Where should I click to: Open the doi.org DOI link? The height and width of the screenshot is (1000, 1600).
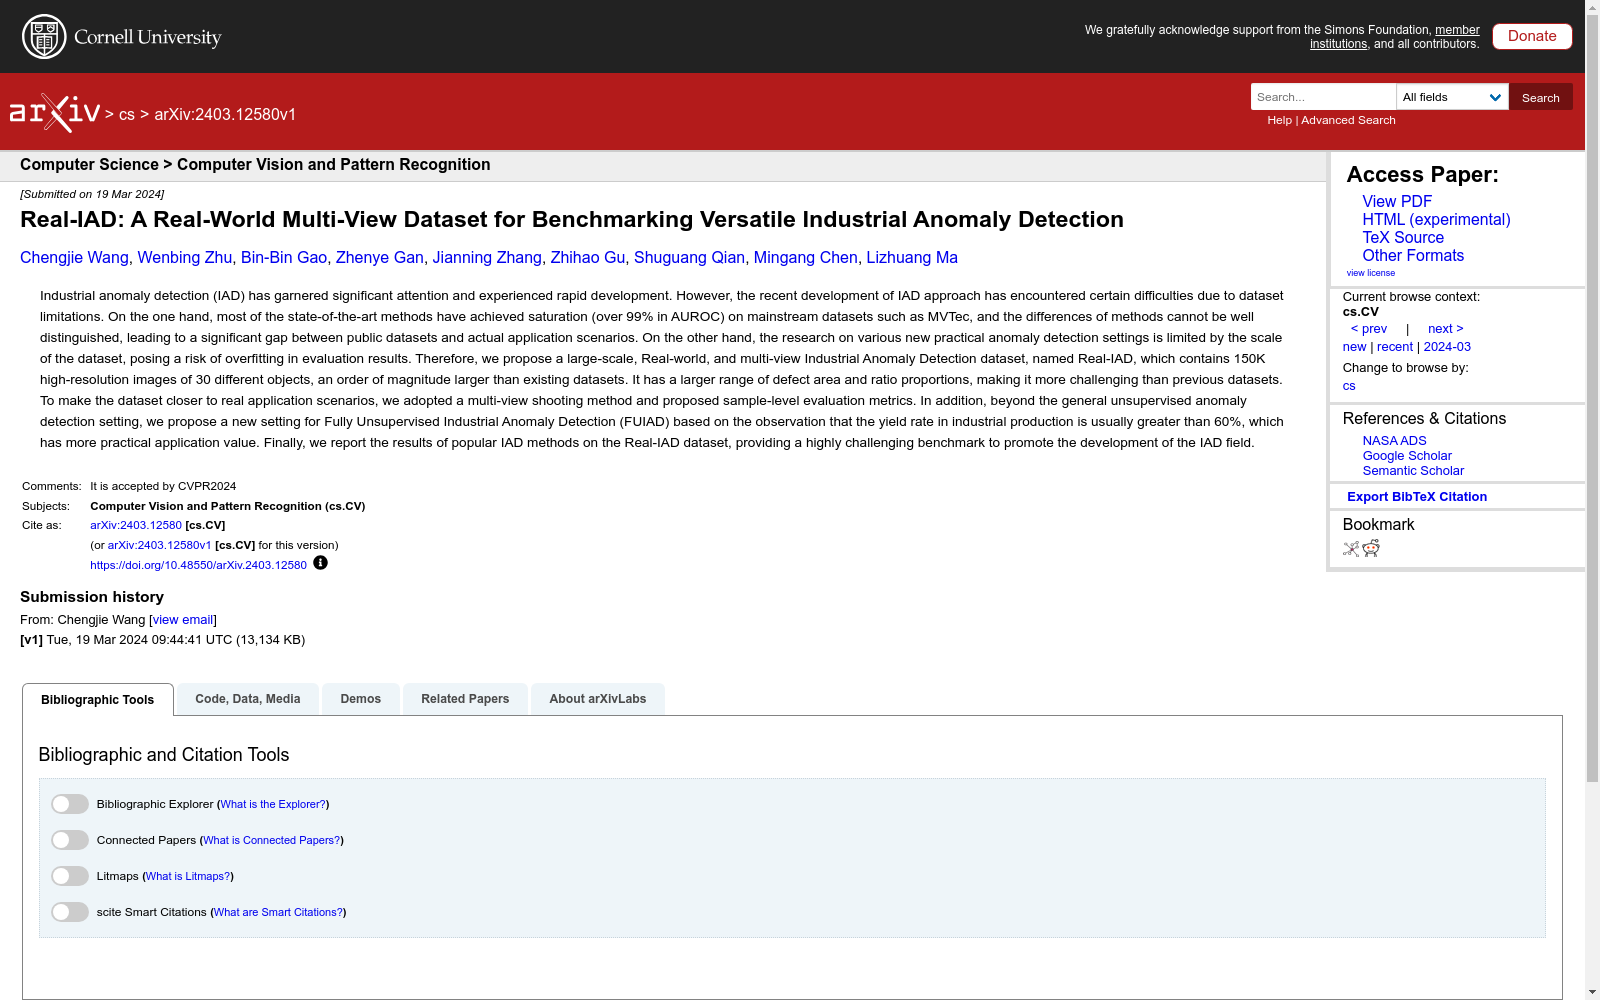pyautogui.click(x=198, y=565)
